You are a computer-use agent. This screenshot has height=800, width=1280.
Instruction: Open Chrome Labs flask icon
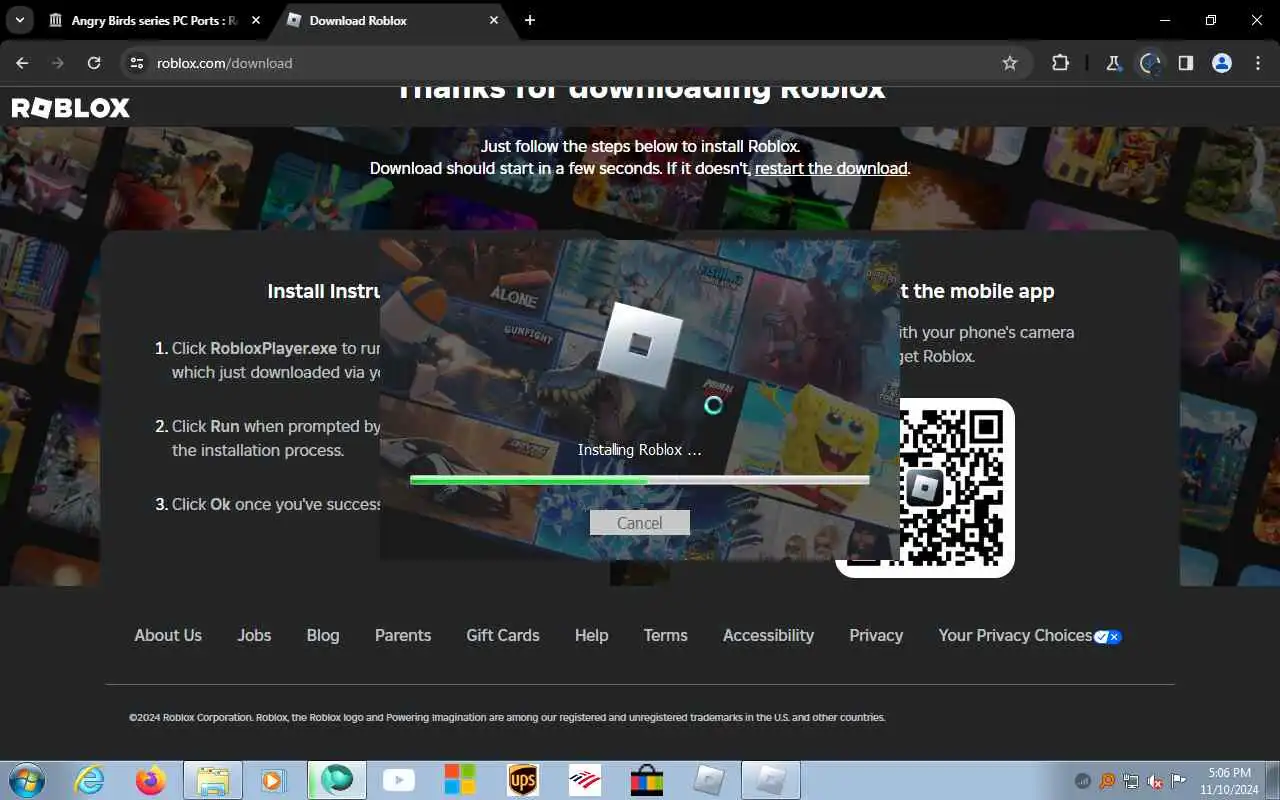click(x=1113, y=63)
